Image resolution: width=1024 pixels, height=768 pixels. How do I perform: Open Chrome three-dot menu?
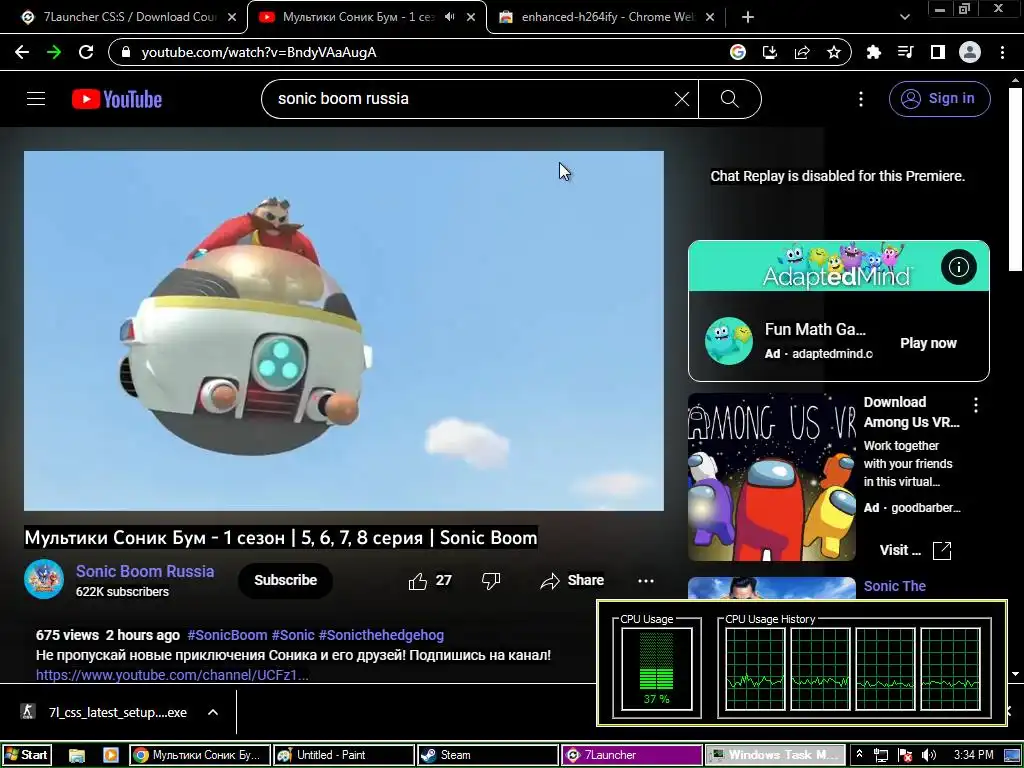(1002, 52)
